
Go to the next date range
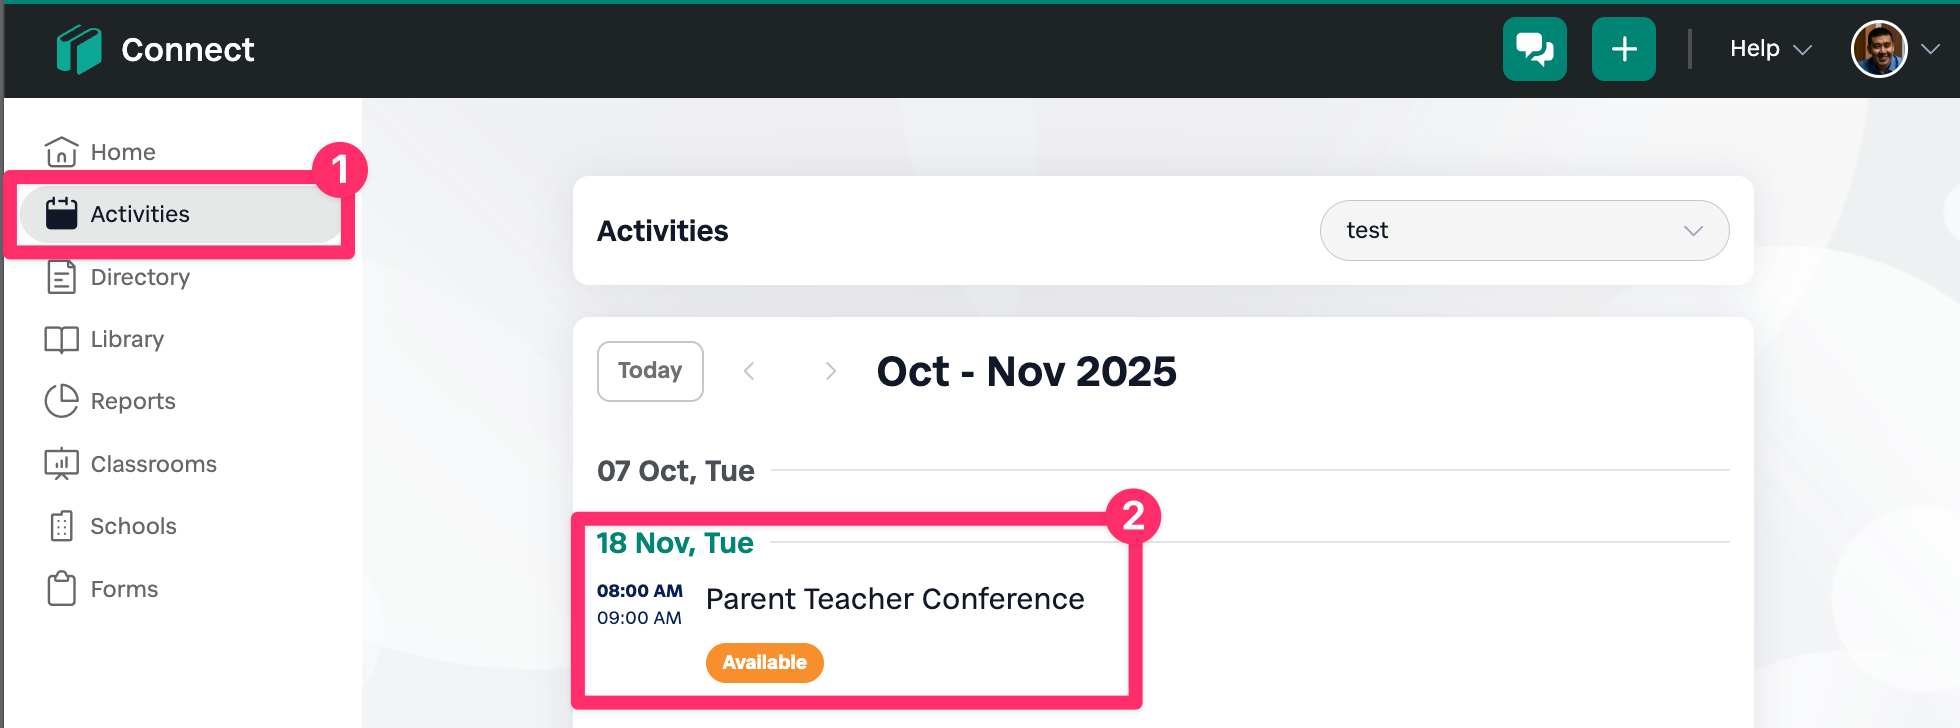pos(830,371)
